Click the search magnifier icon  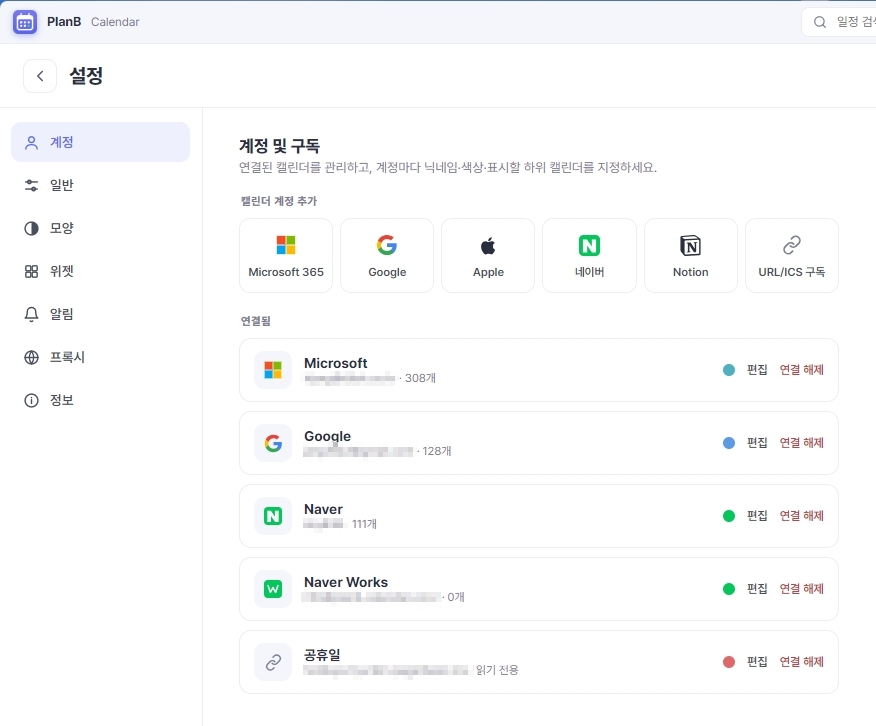(x=820, y=22)
